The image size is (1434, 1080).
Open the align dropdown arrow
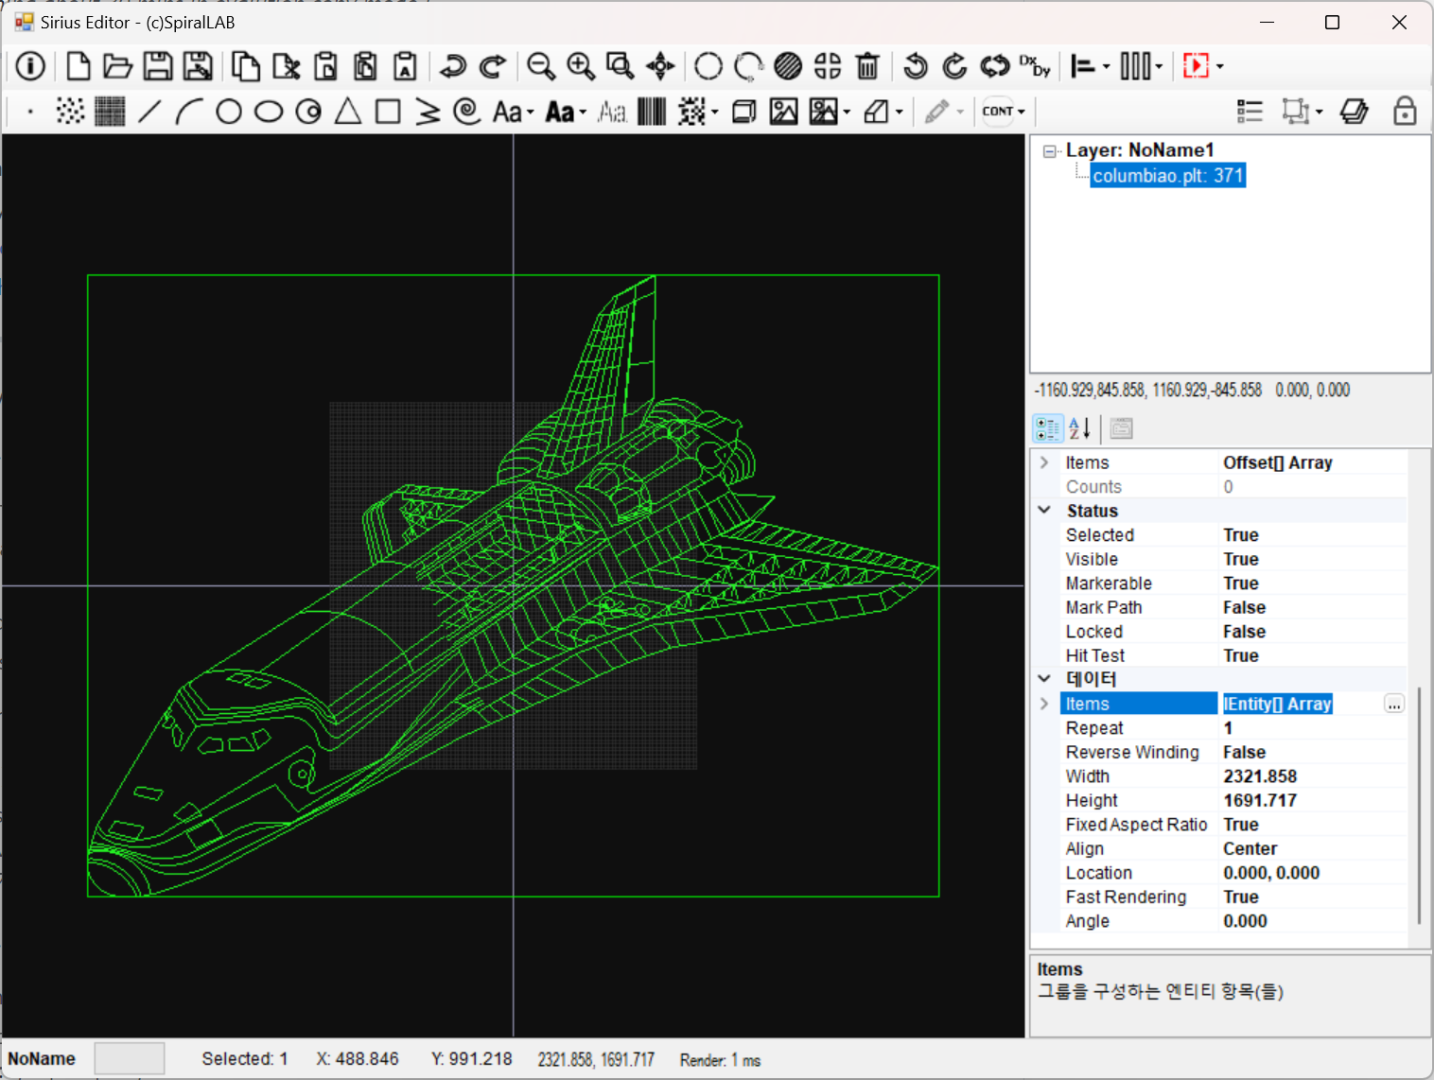click(1106, 67)
